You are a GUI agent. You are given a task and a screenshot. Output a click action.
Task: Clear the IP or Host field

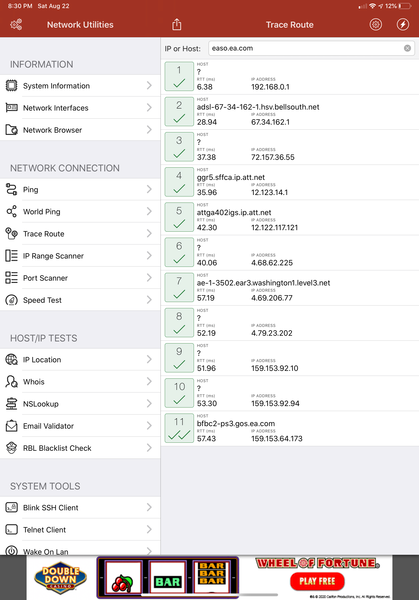407,48
